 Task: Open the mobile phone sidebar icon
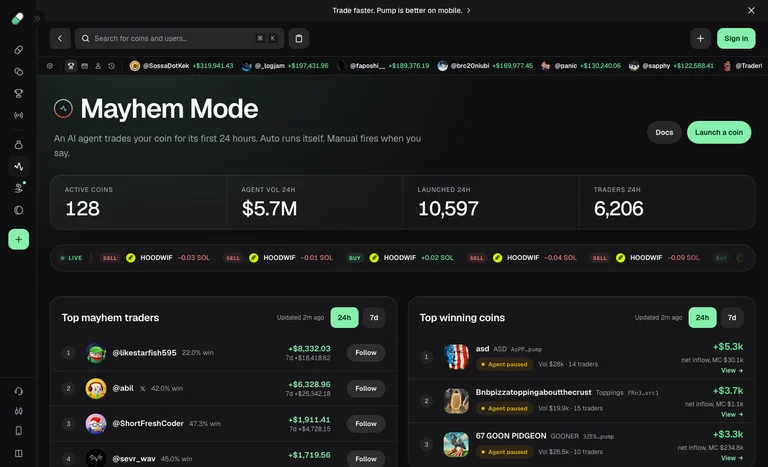(x=19, y=431)
